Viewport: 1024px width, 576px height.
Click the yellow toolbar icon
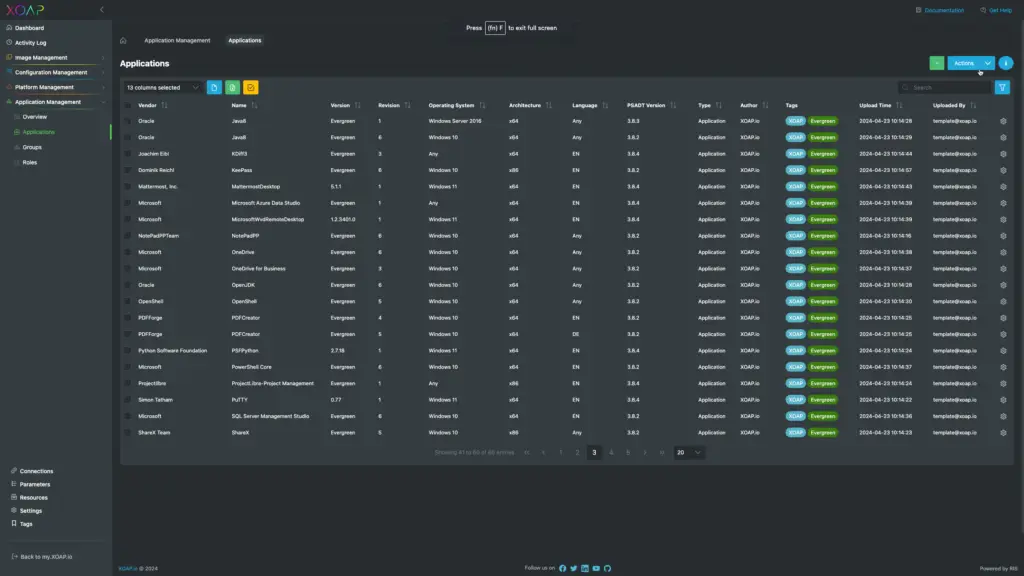point(251,88)
